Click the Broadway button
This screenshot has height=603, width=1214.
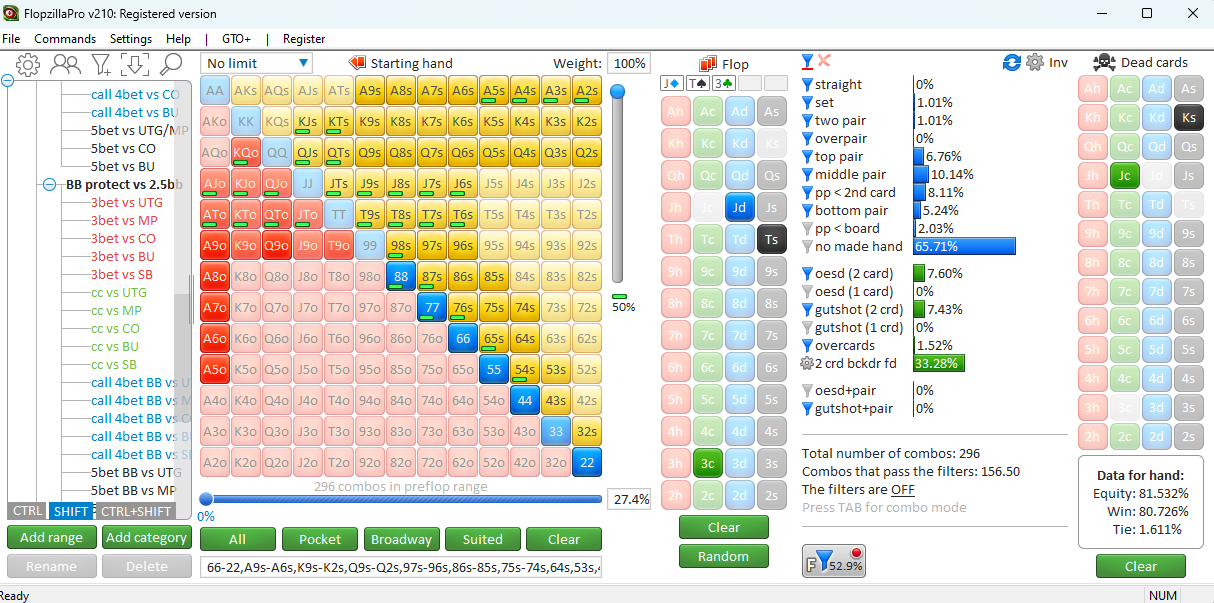coord(401,539)
